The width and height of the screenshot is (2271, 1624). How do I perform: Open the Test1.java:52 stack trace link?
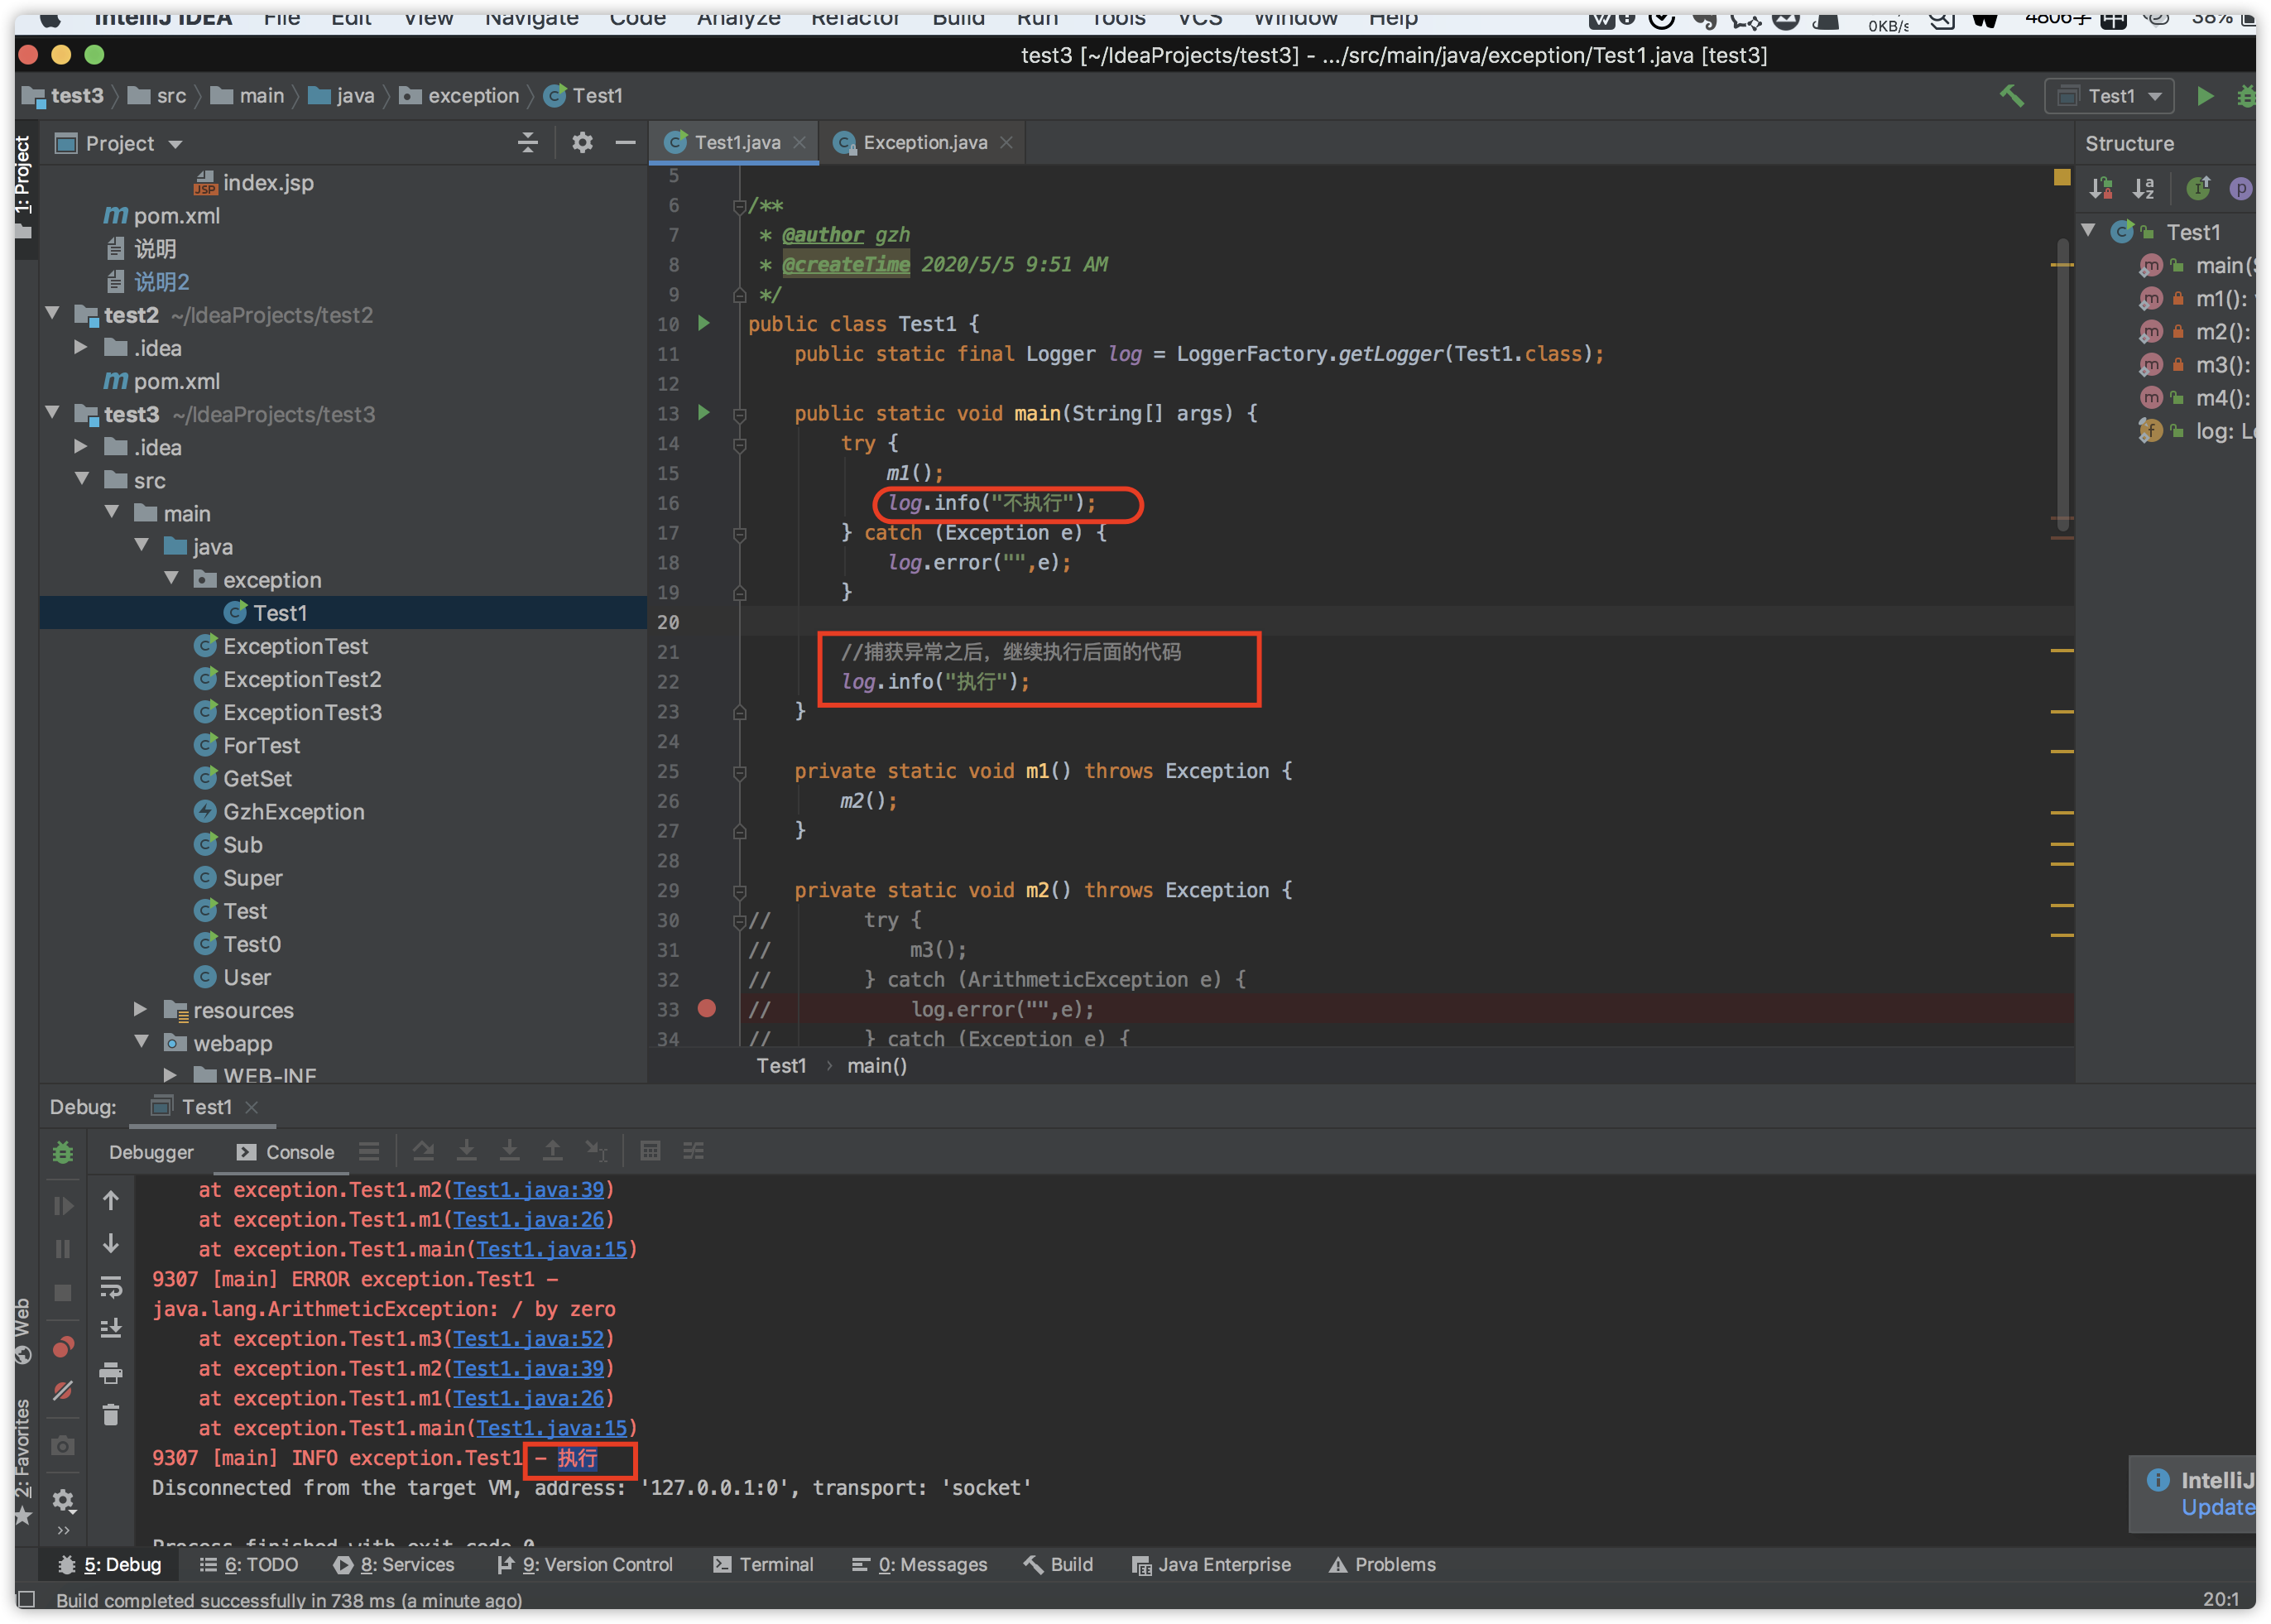[x=528, y=1339]
